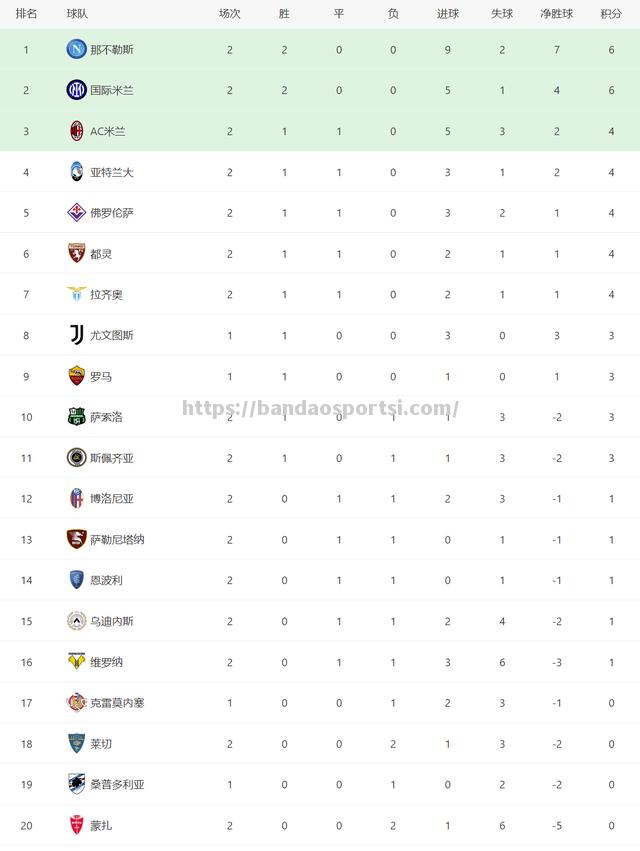Click the Inter Milan club logo
This screenshot has width=640, height=851.
[77, 90]
